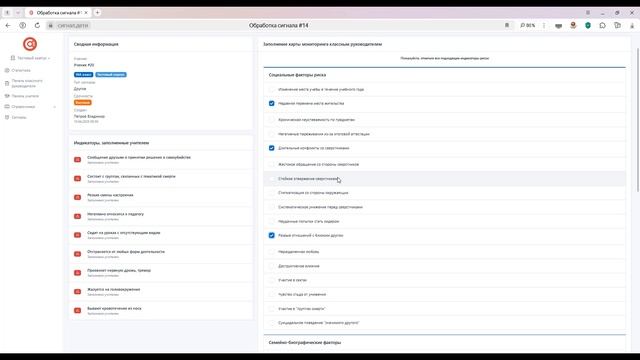Screen dimensions: 640x360
Task: Open the browser three-dot menu
Action: [x=544, y=25]
